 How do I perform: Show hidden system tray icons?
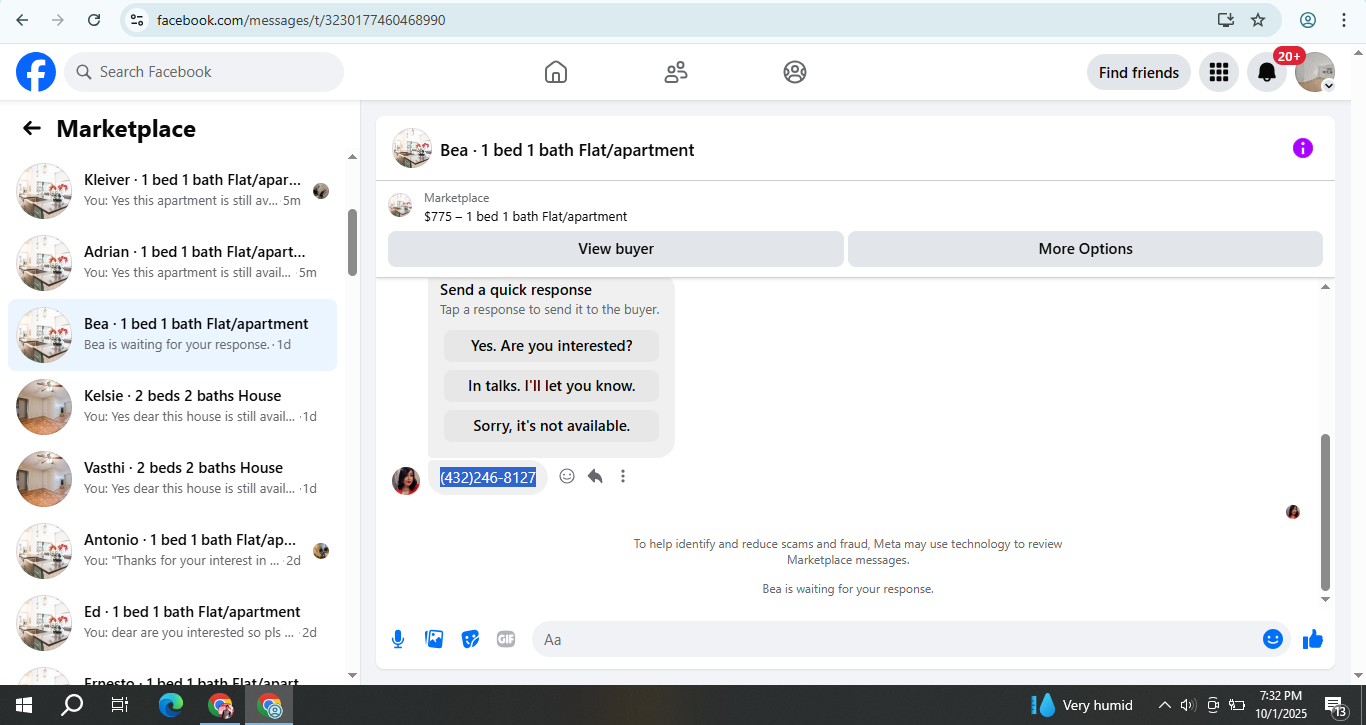tap(1165, 705)
